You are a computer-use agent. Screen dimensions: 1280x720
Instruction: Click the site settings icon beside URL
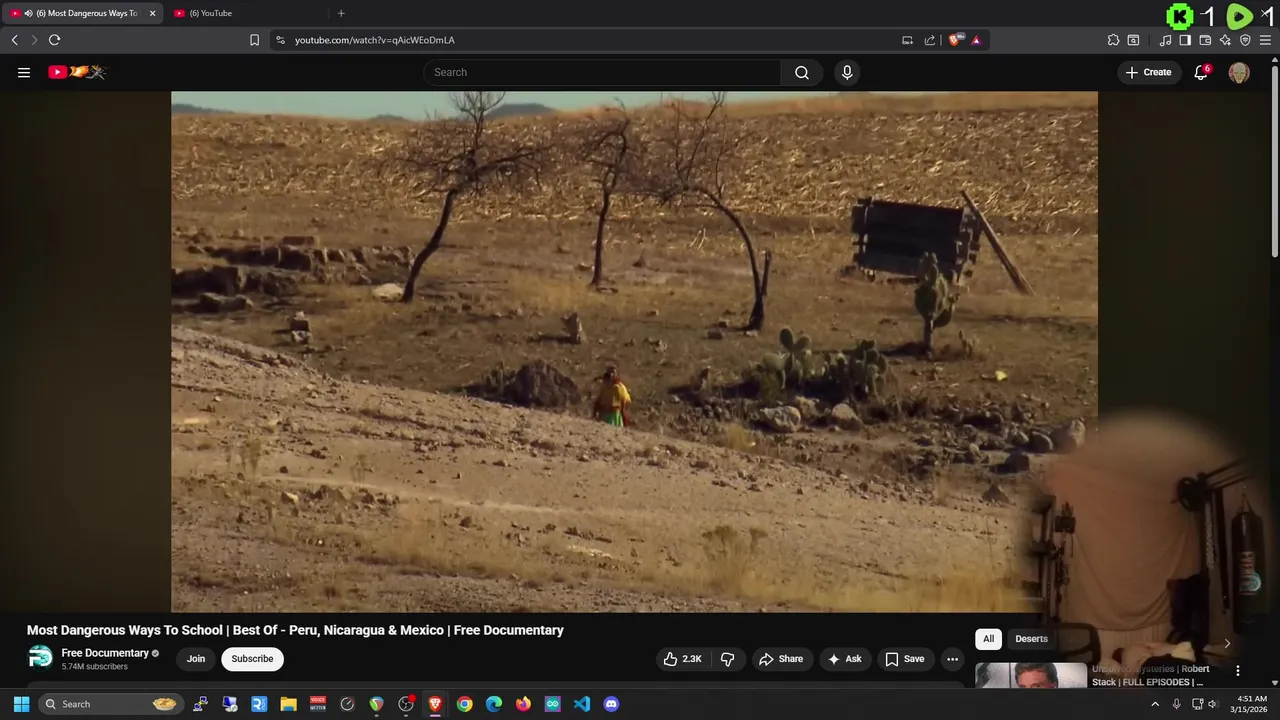(x=280, y=40)
